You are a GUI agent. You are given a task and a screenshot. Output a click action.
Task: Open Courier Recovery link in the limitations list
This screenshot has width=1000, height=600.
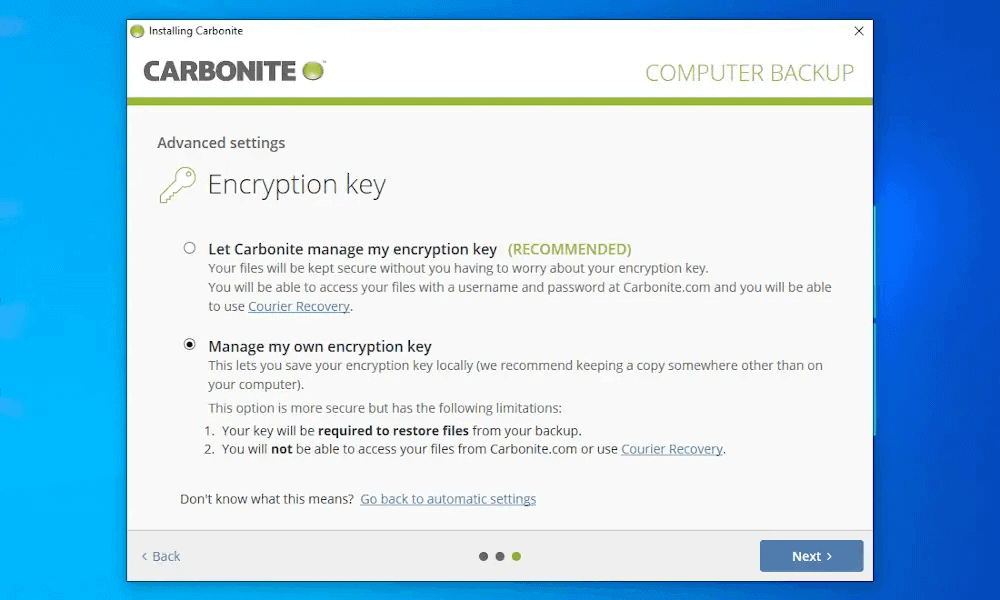(672, 450)
